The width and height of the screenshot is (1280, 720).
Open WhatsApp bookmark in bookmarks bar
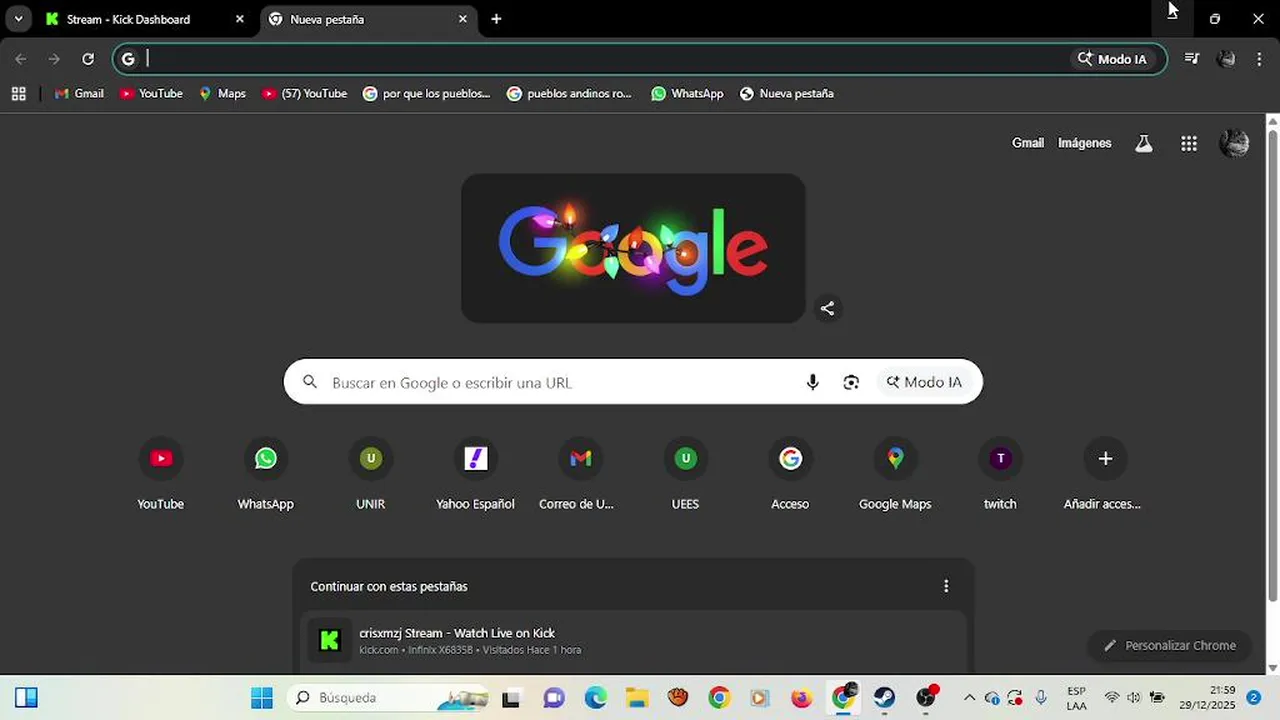(x=687, y=93)
